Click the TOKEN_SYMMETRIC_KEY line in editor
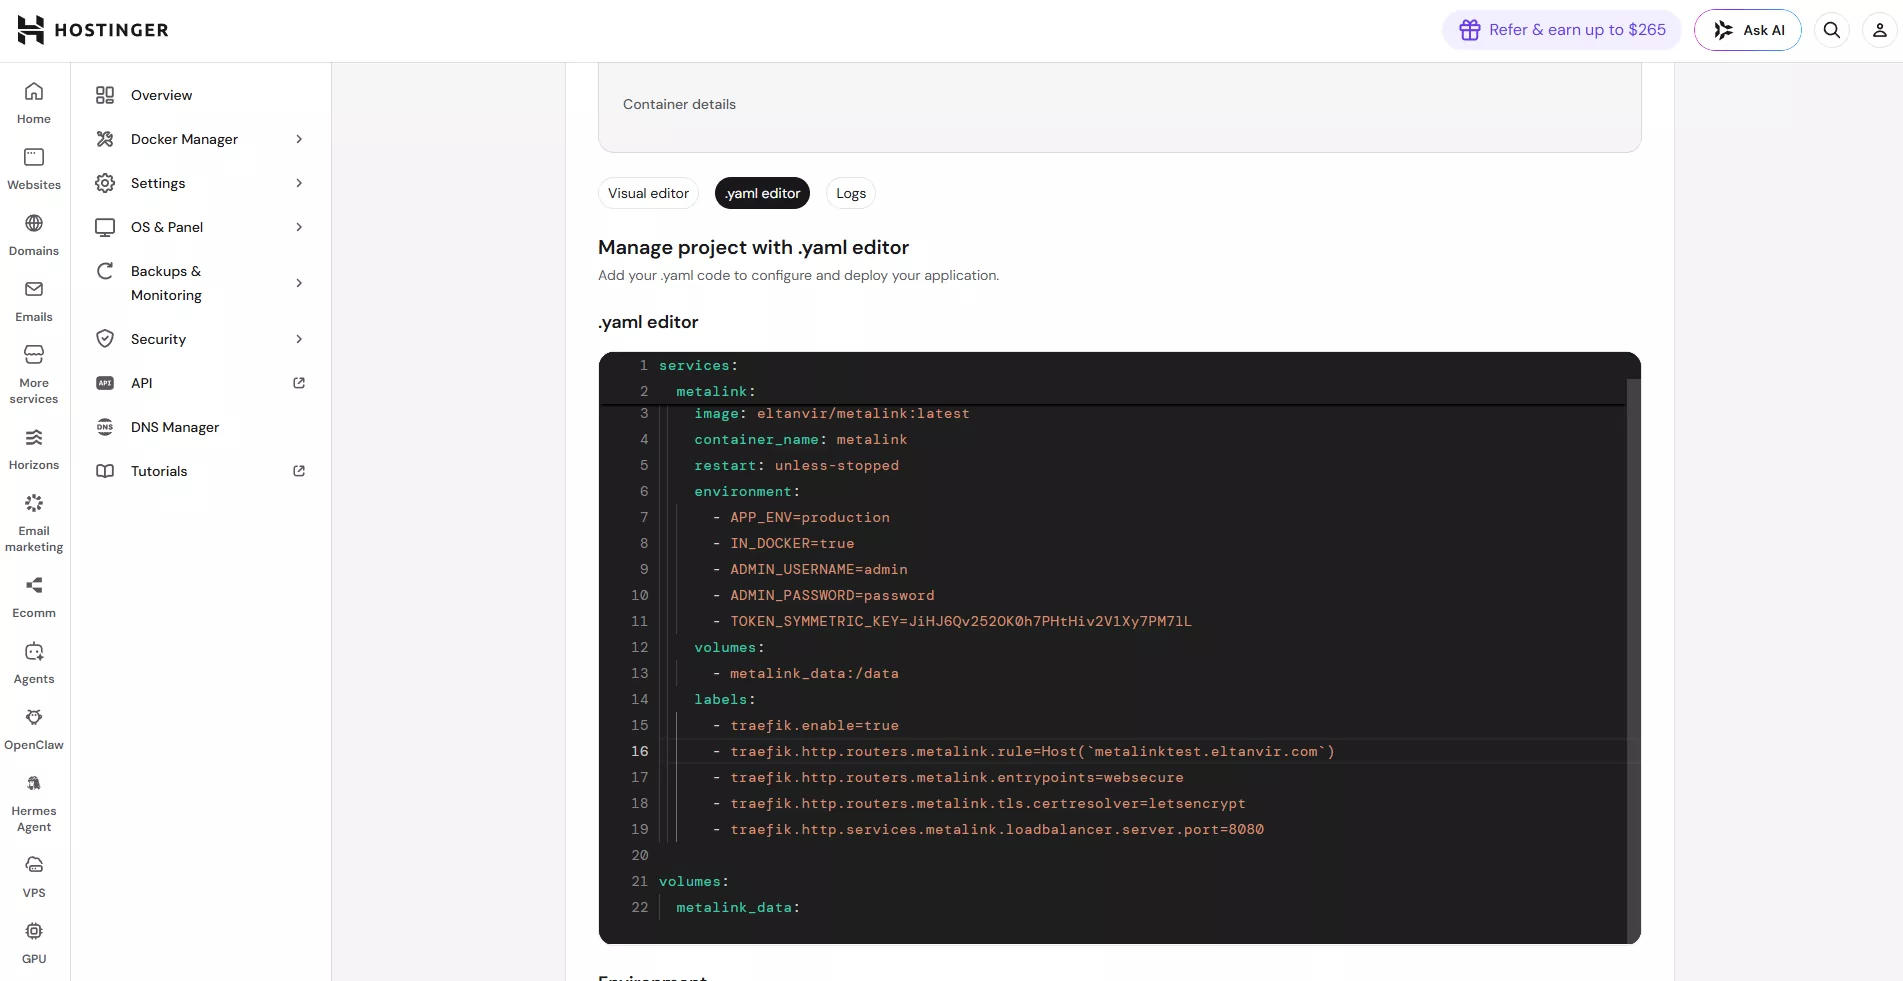Image resolution: width=1903 pixels, height=981 pixels. tap(960, 621)
